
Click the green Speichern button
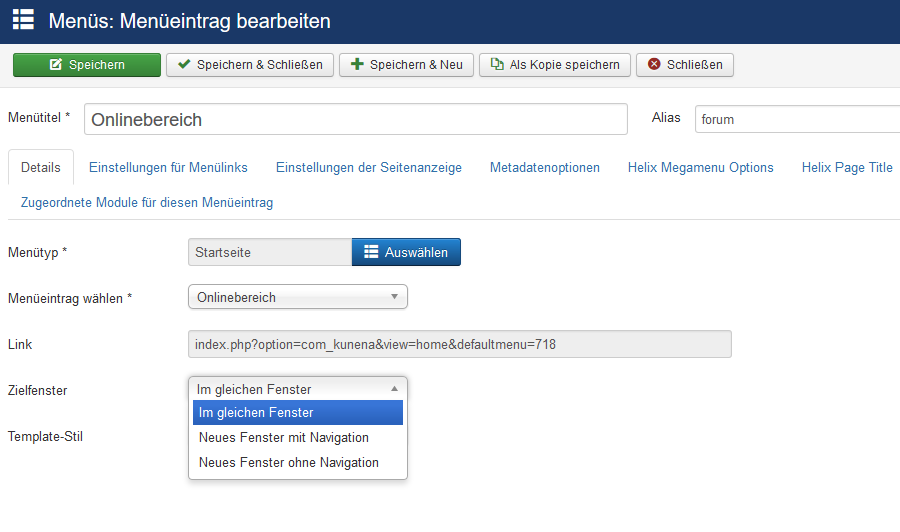(87, 65)
